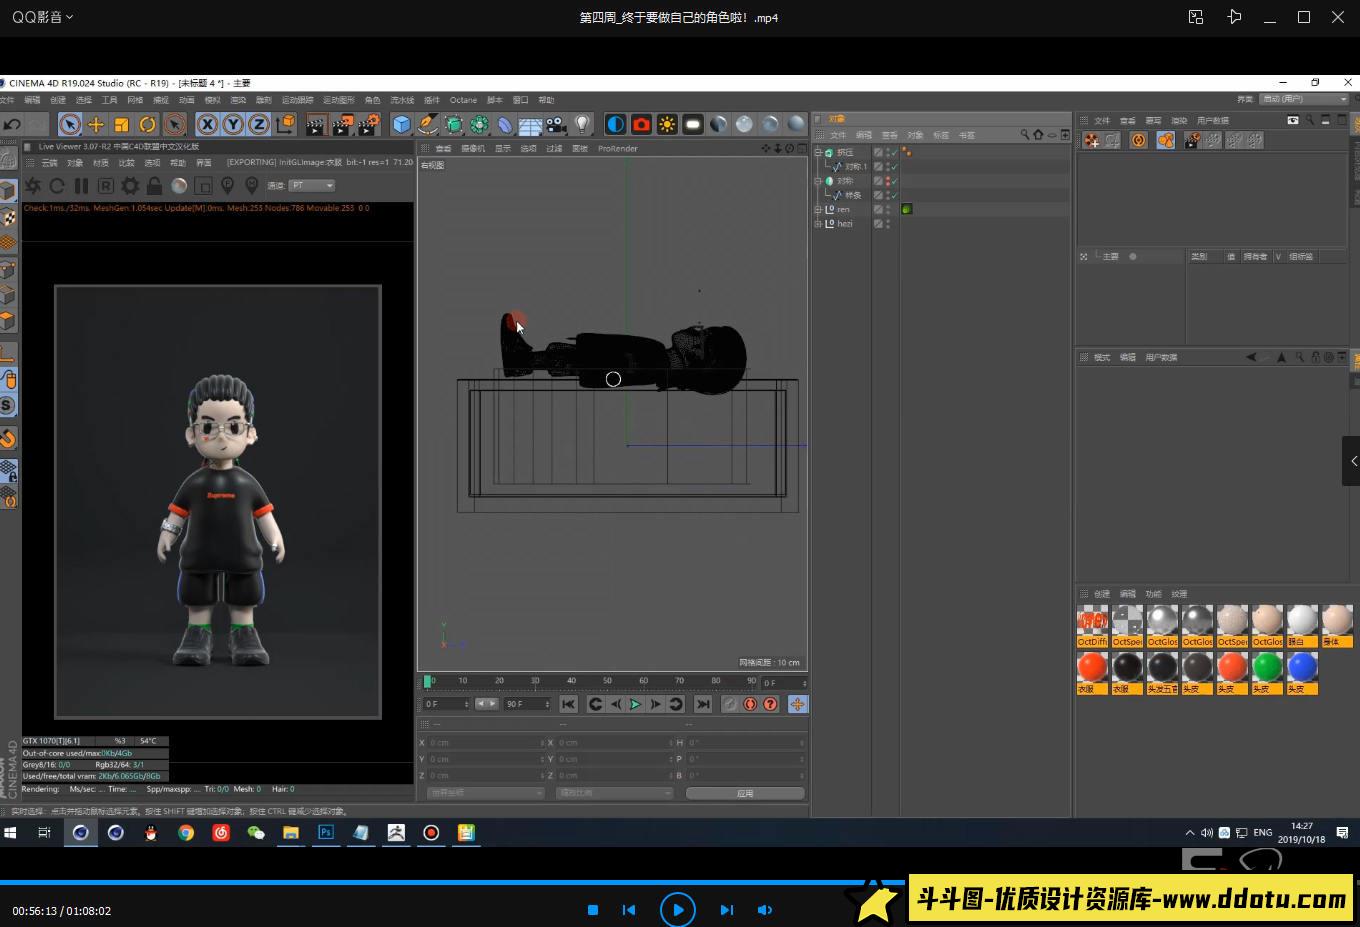Click record keyframe button

(x=730, y=704)
